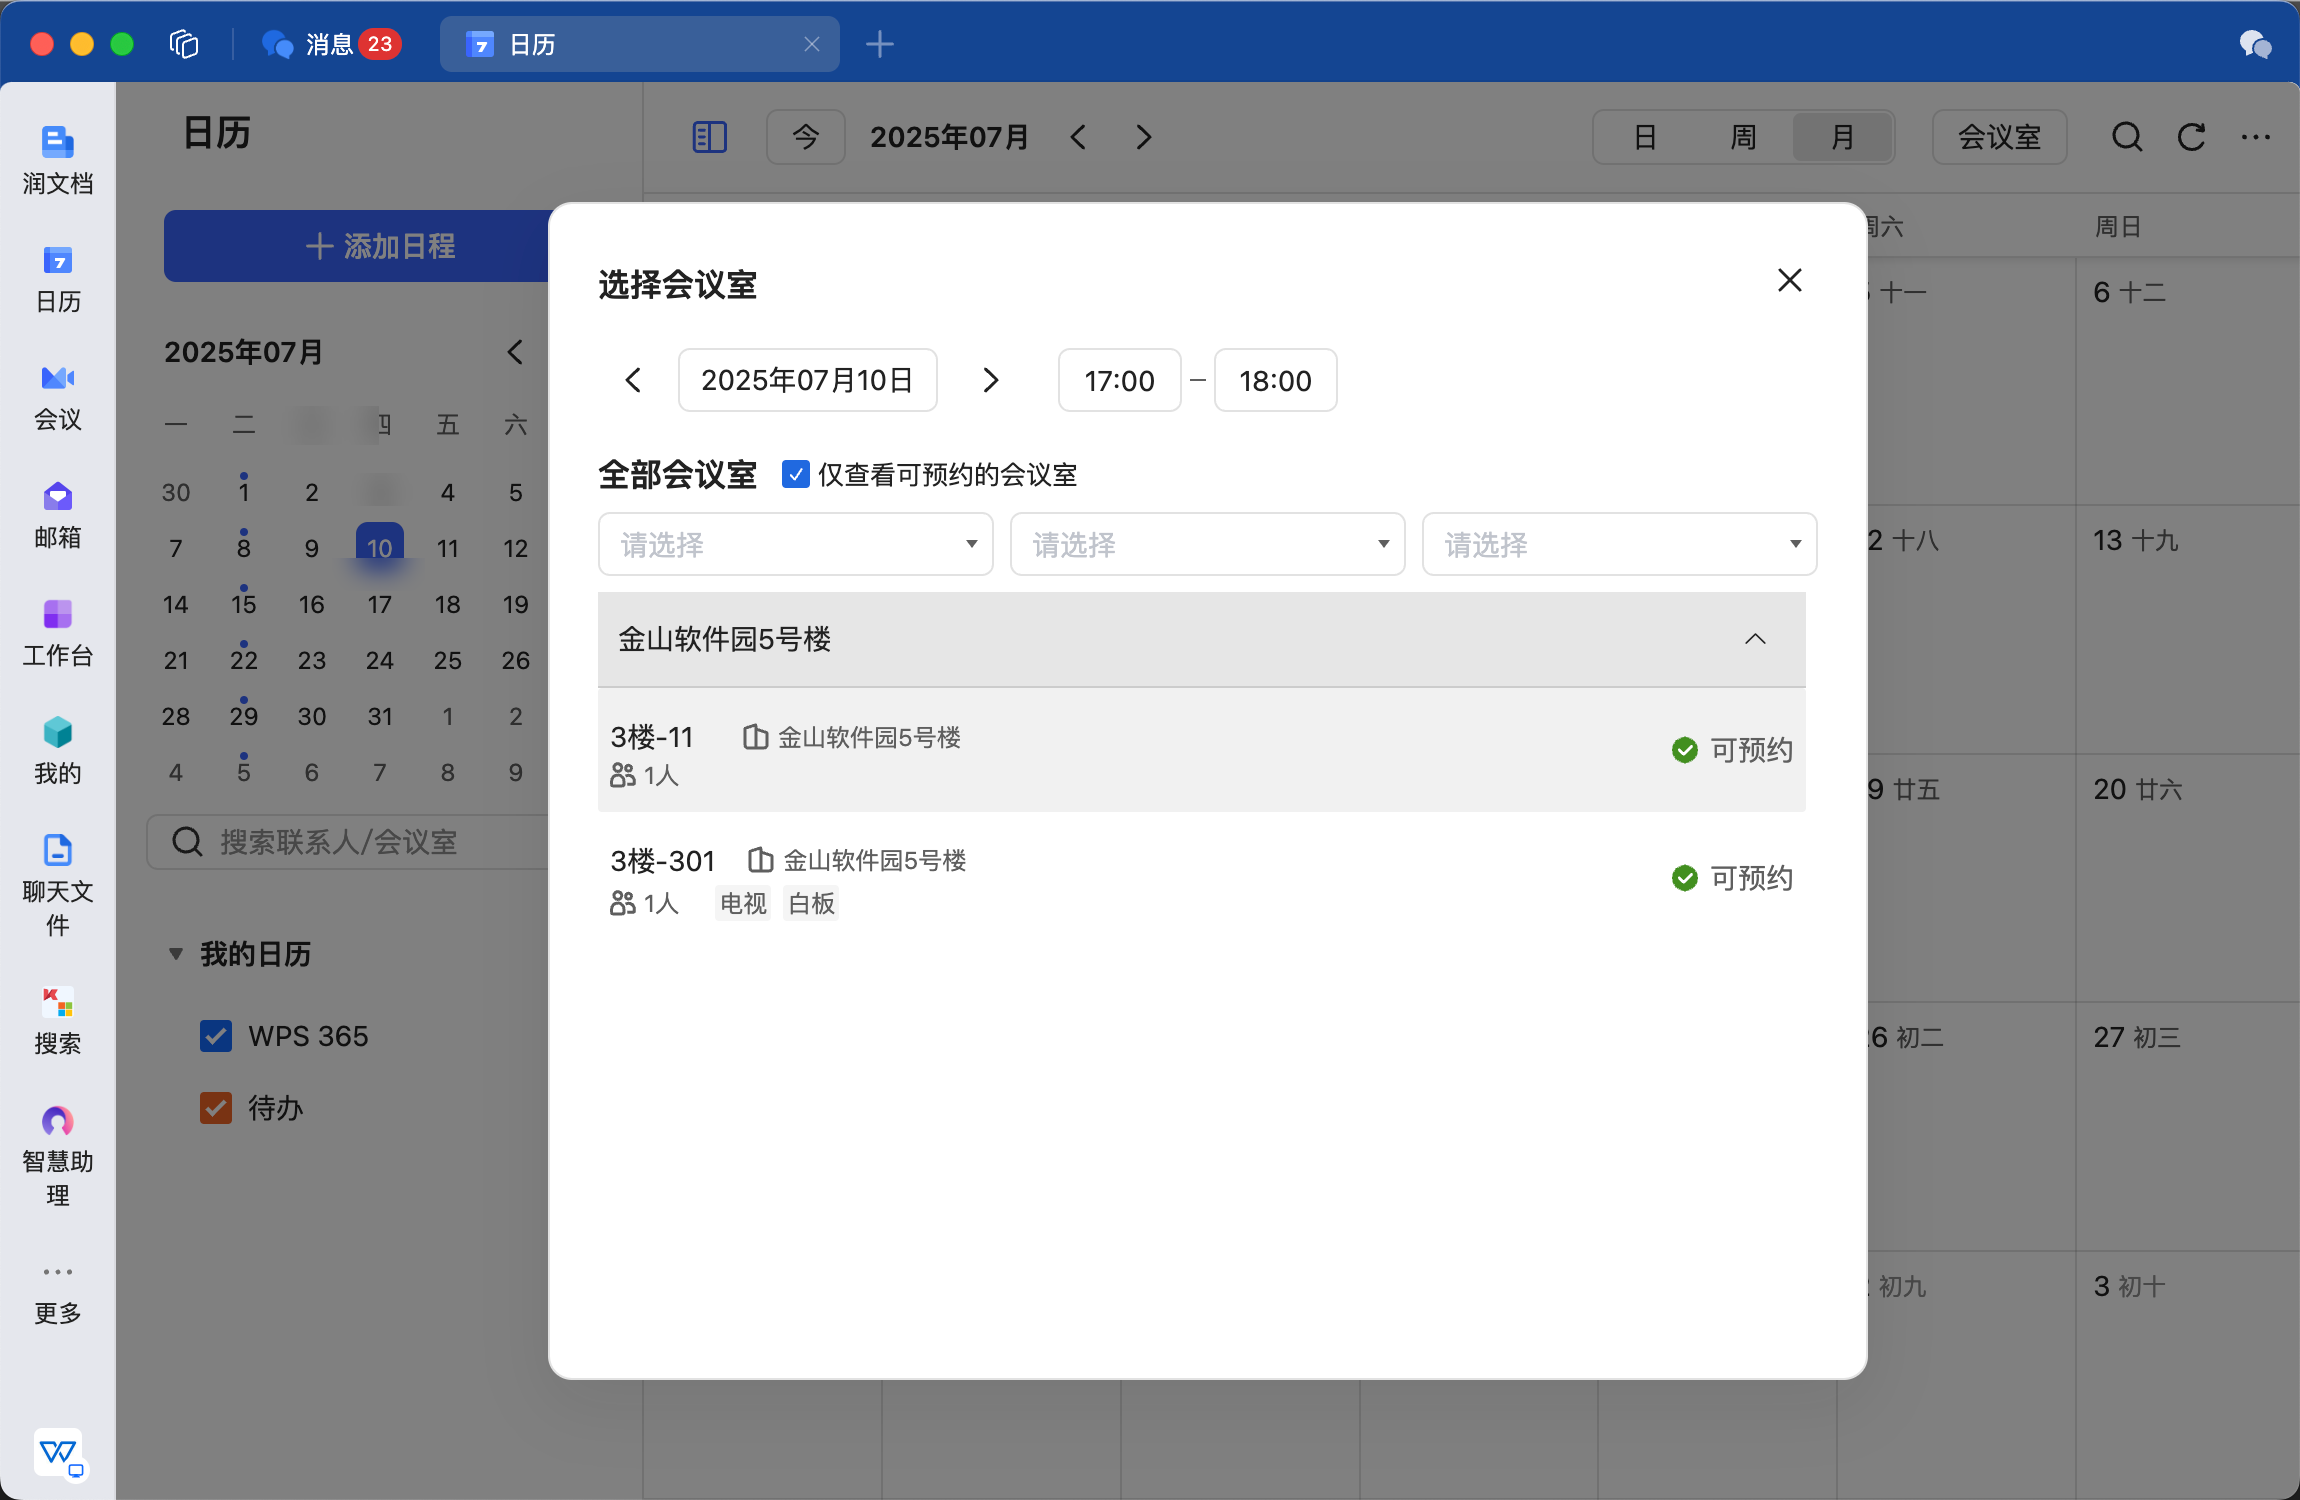Viewport: 2300px width, 1500px height.
Task: Select day 31 in mini calendar
Action: [x=380, y=716]
